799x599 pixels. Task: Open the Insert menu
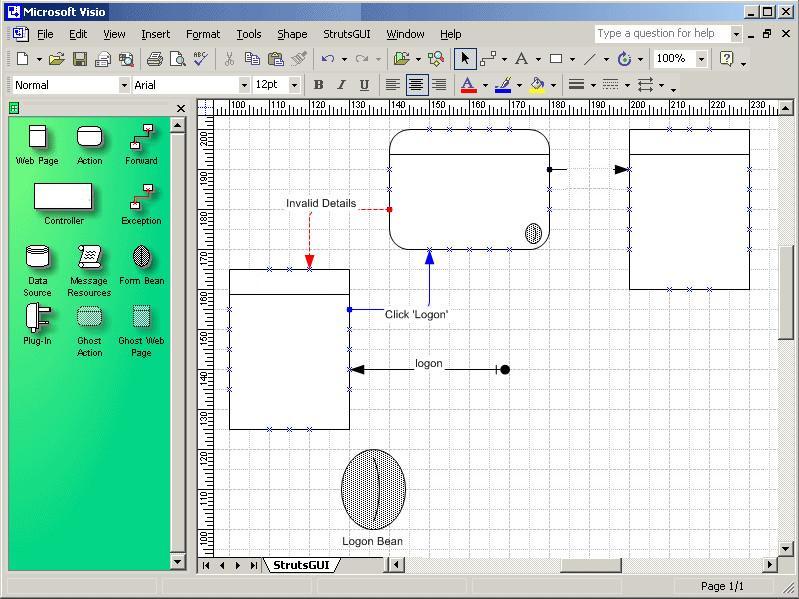coord(155,34)
